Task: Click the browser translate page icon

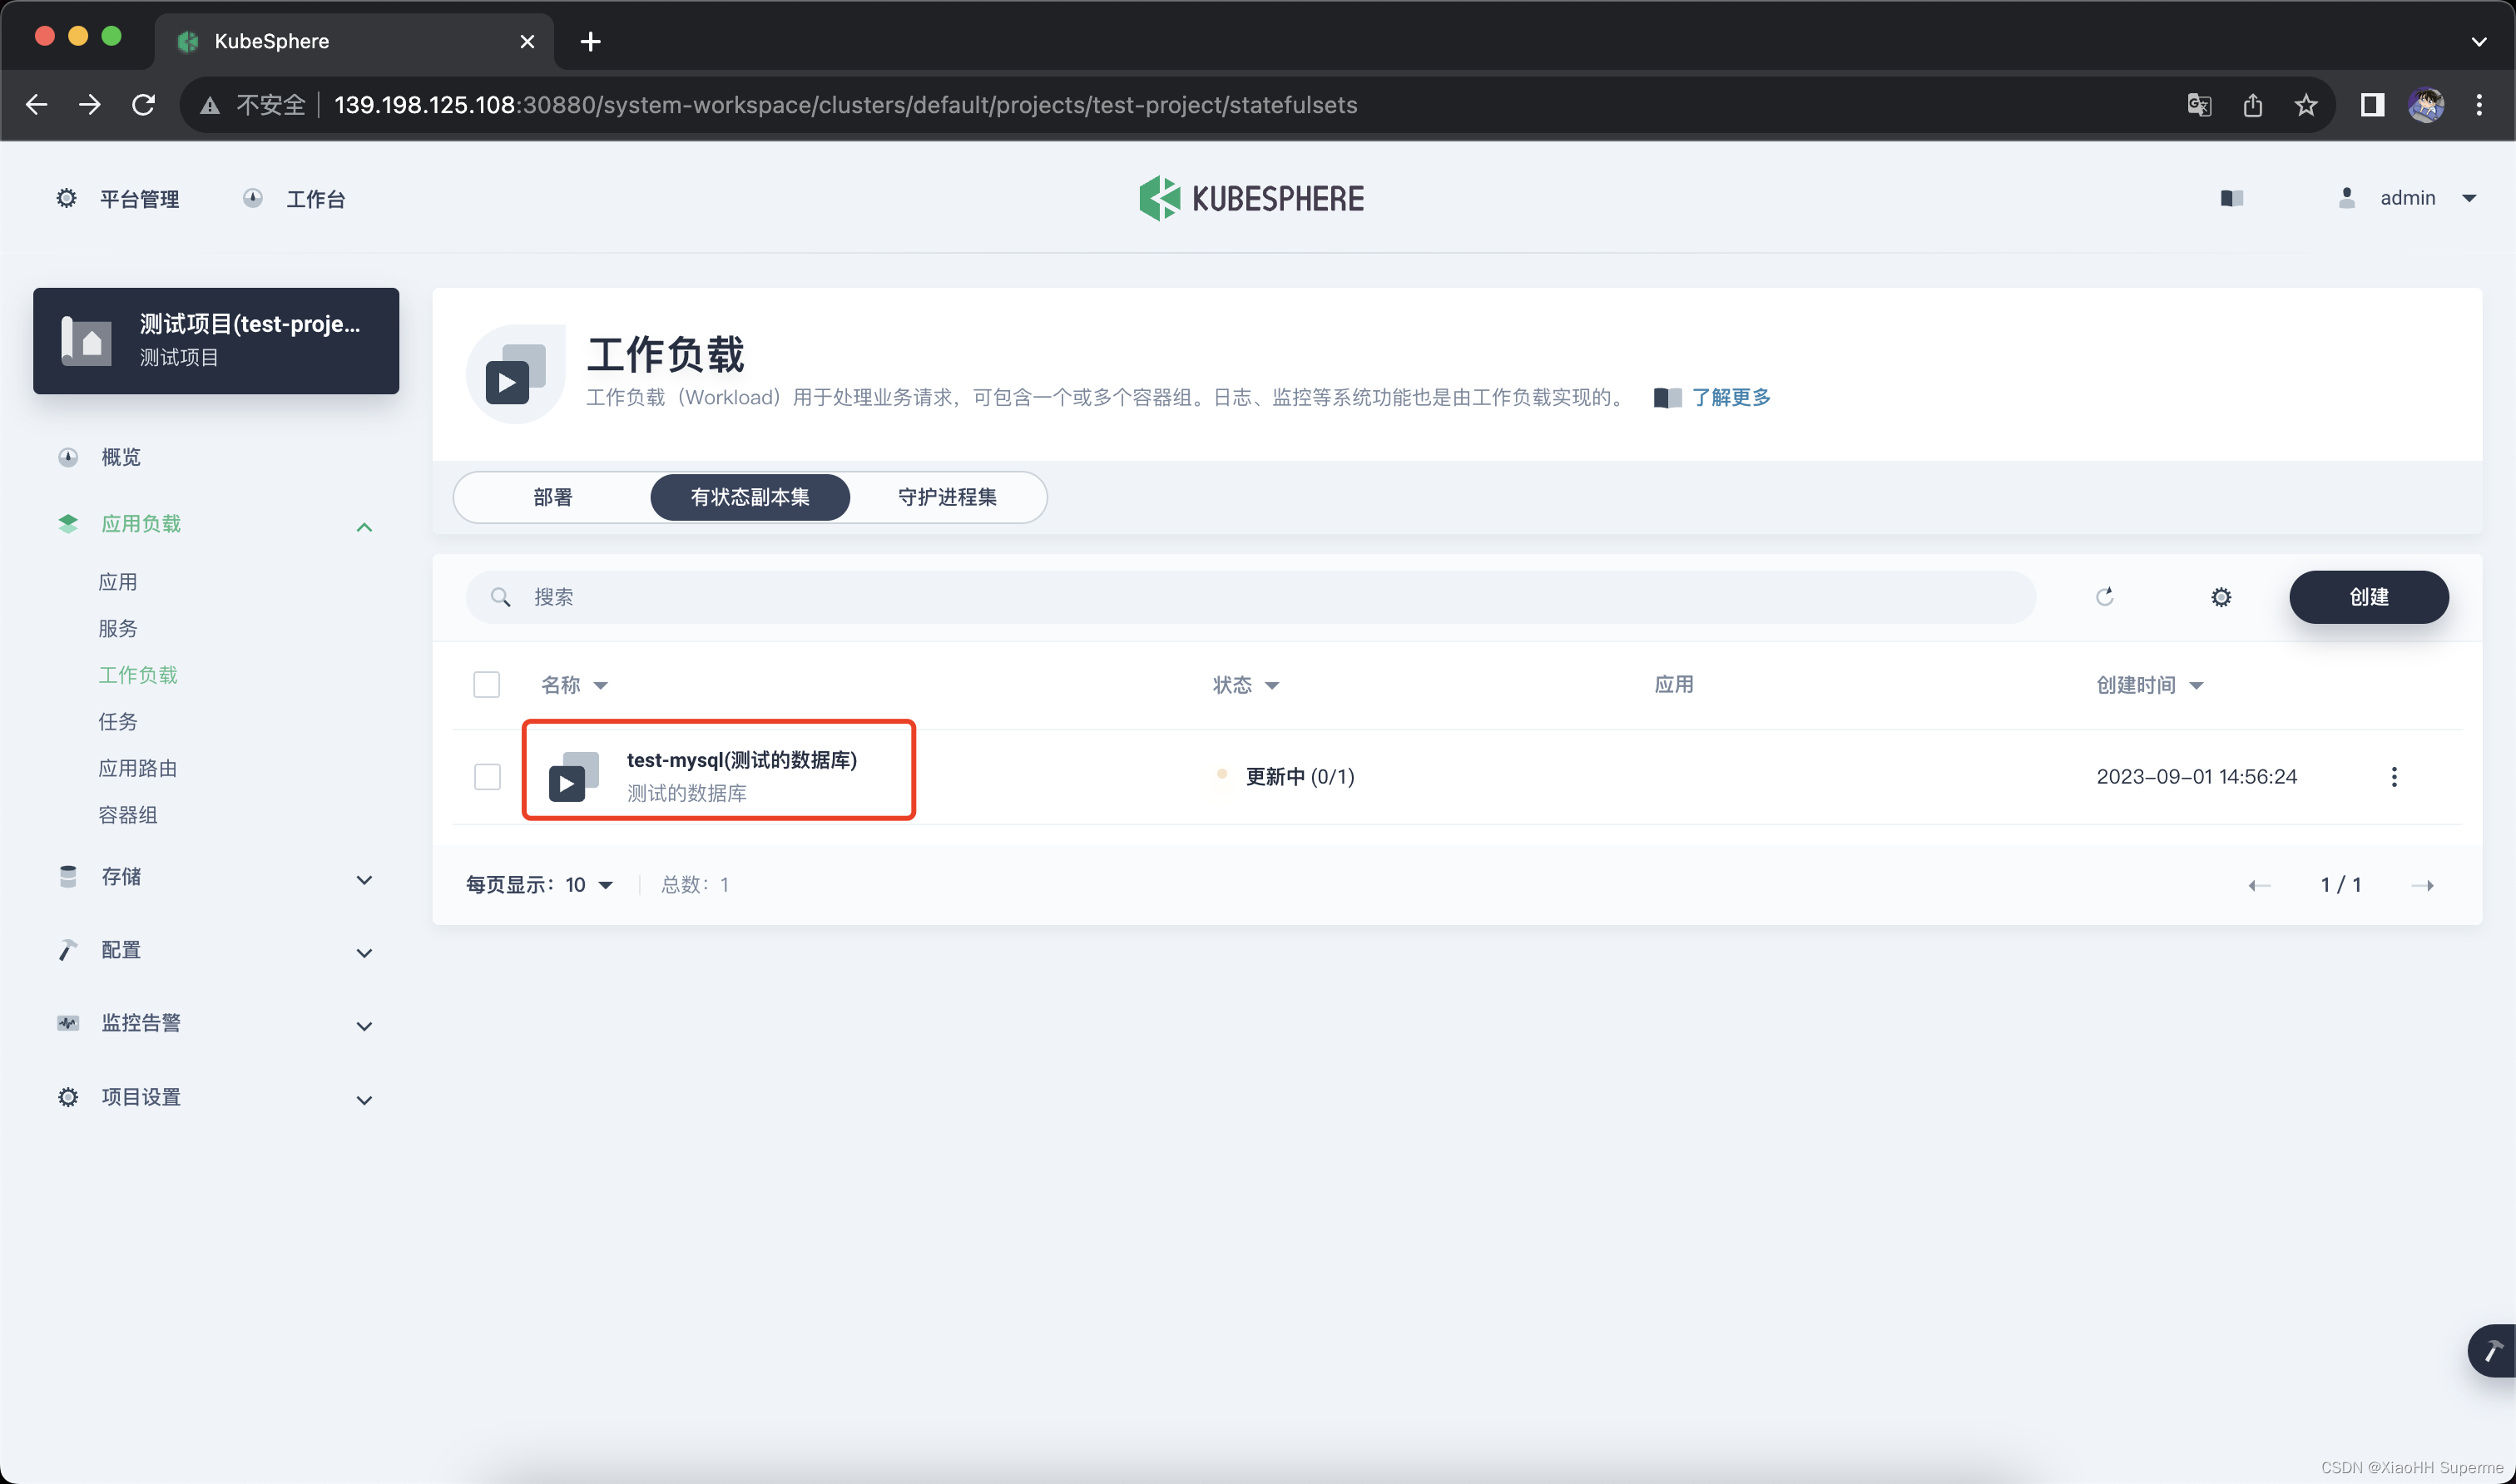Action: pos(2198,105)
